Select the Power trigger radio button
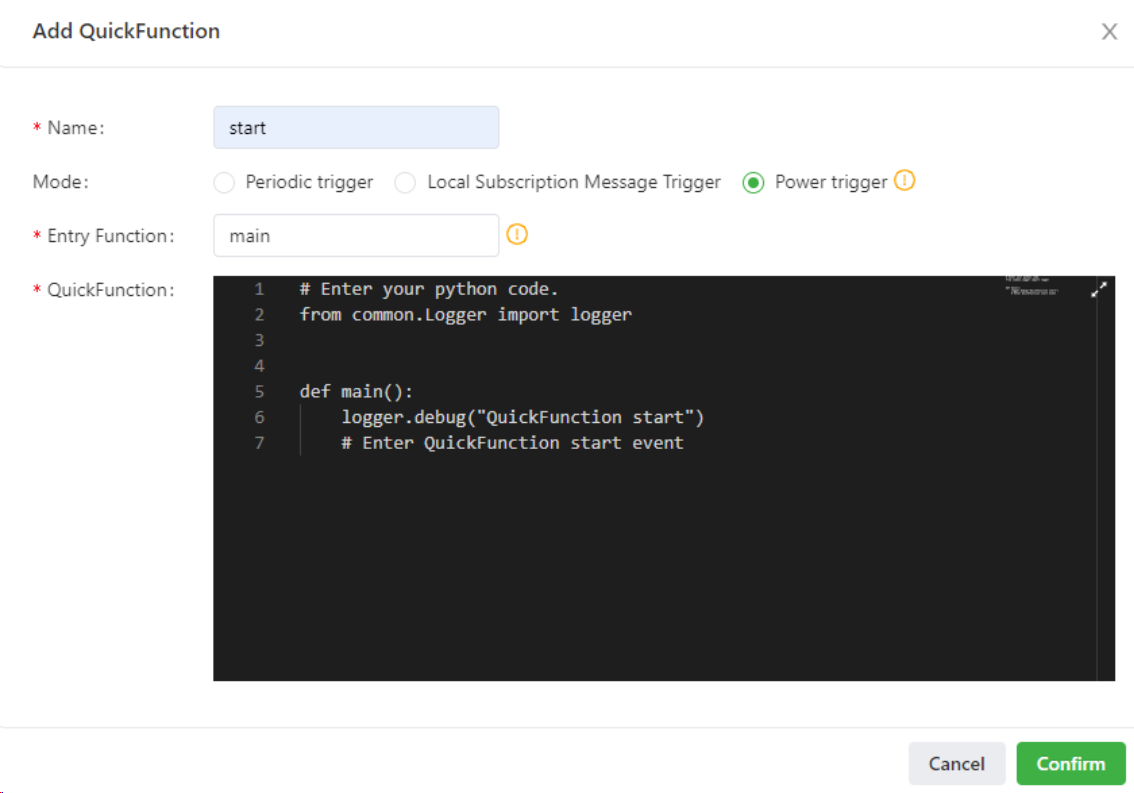The height and width of the screenshot is (793, 1134). coord(753,182)
